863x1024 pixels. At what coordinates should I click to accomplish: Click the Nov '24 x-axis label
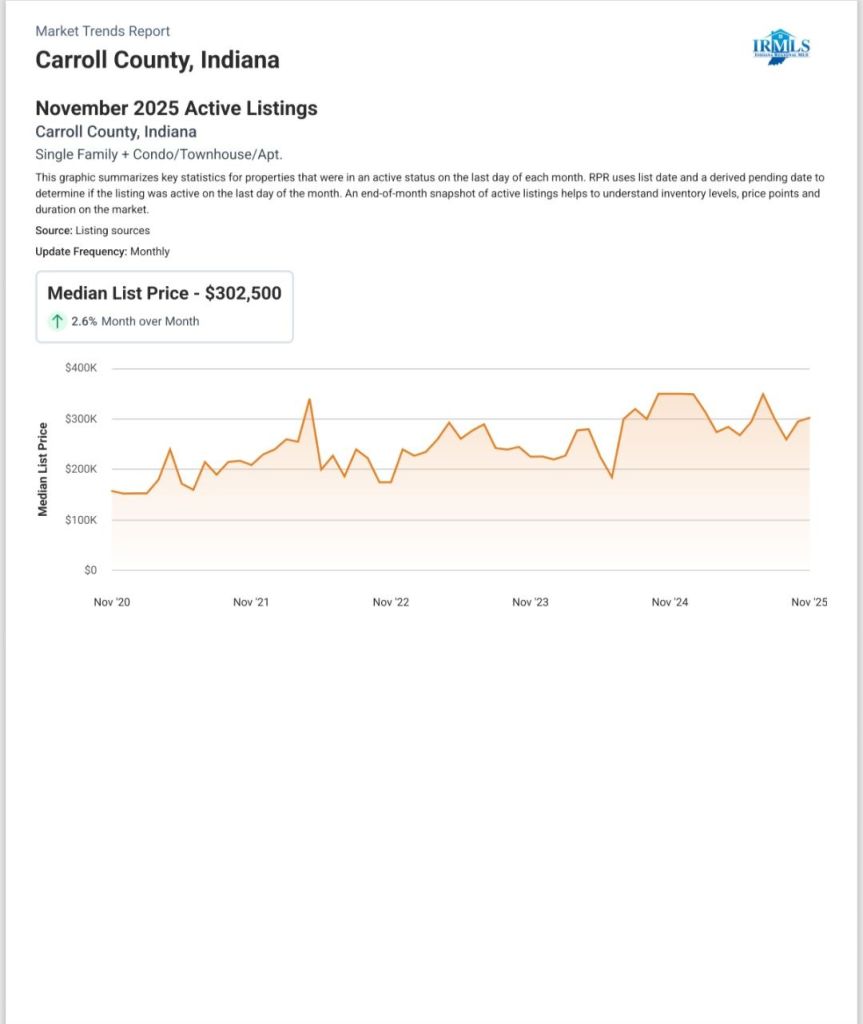click(x=669, y=602)
